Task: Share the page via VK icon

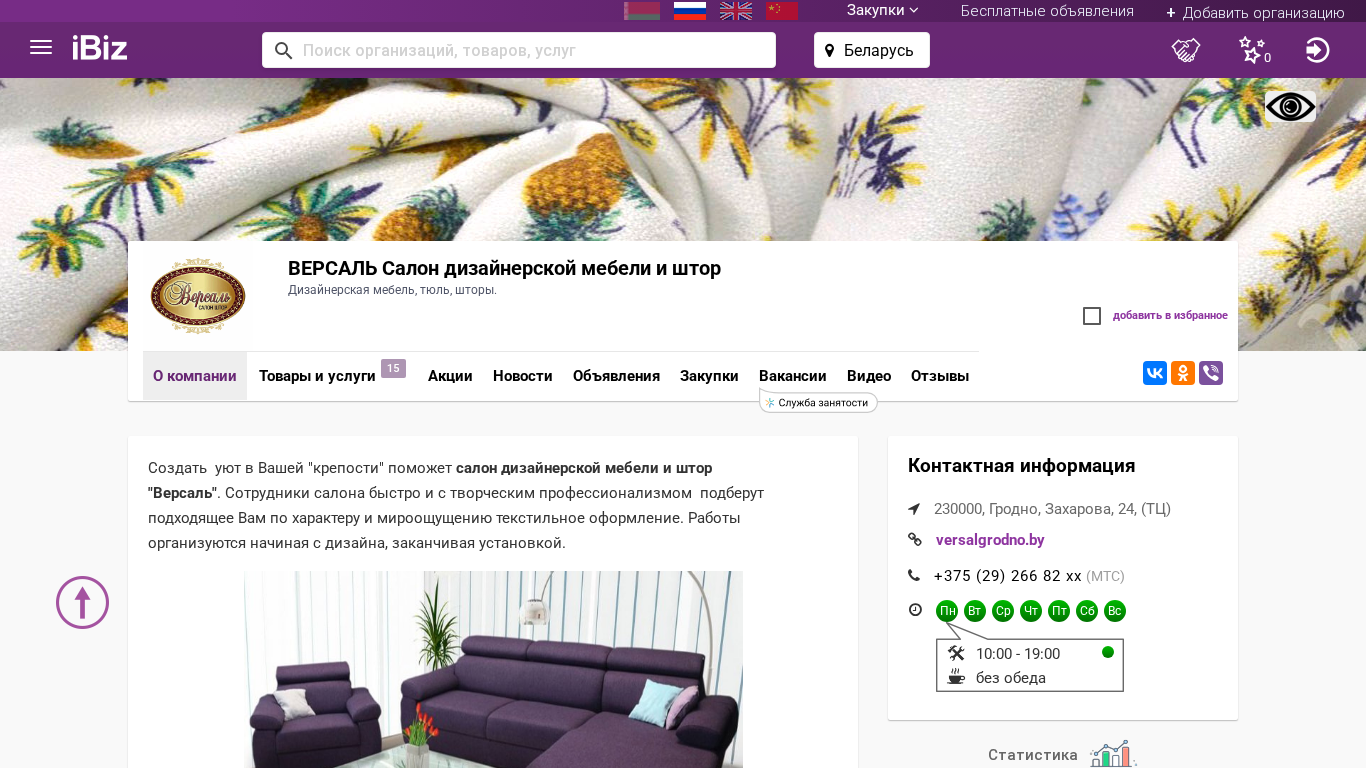Action: [1155, 373]
